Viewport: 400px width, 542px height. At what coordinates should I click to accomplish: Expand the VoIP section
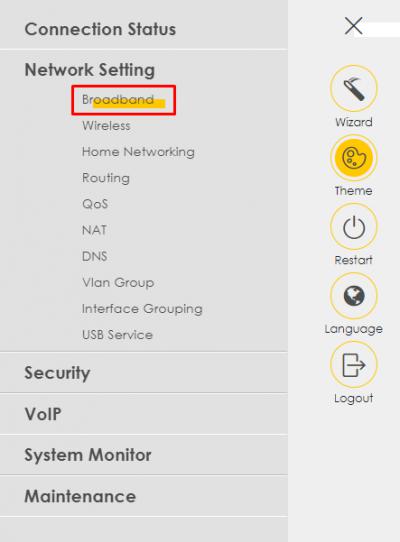[144, 414]
